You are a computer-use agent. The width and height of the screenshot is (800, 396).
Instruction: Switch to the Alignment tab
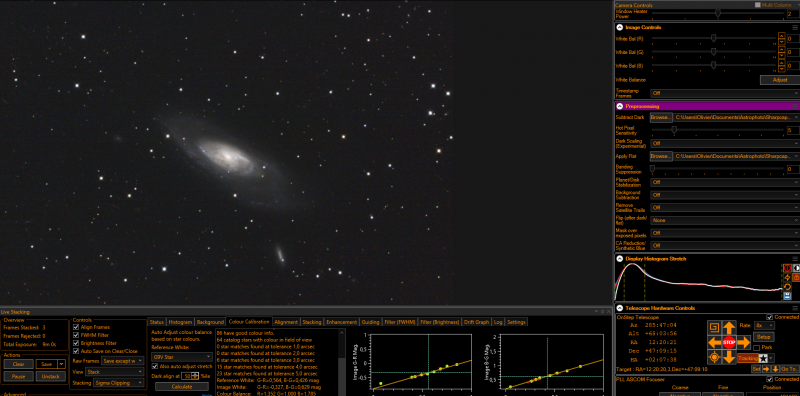coord(286,322)
